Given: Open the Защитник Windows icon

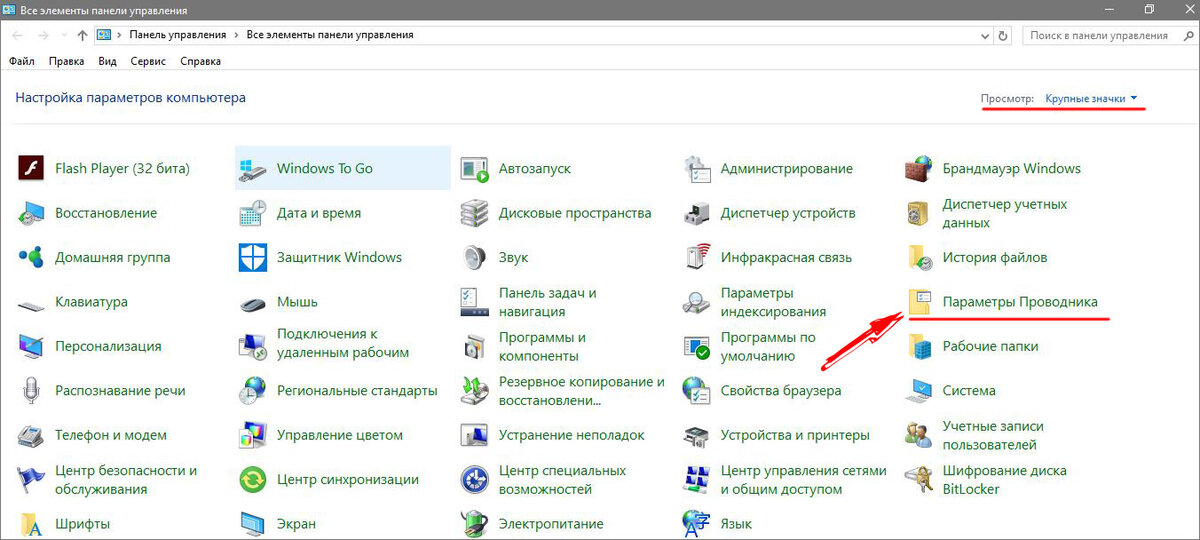Looking at the screenshot, I should pyautogui.click(x=253, y=257).
